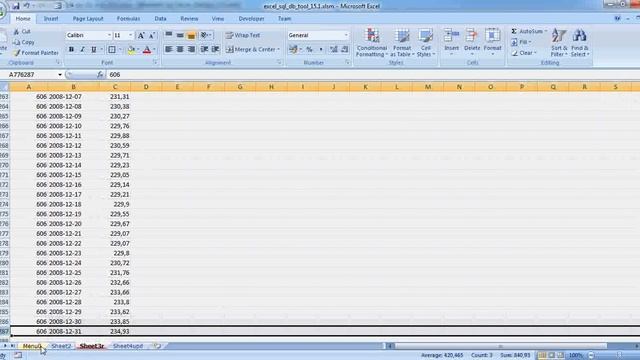
Task: Activate the Format Painter tool
Action: [x=36, y=53]
